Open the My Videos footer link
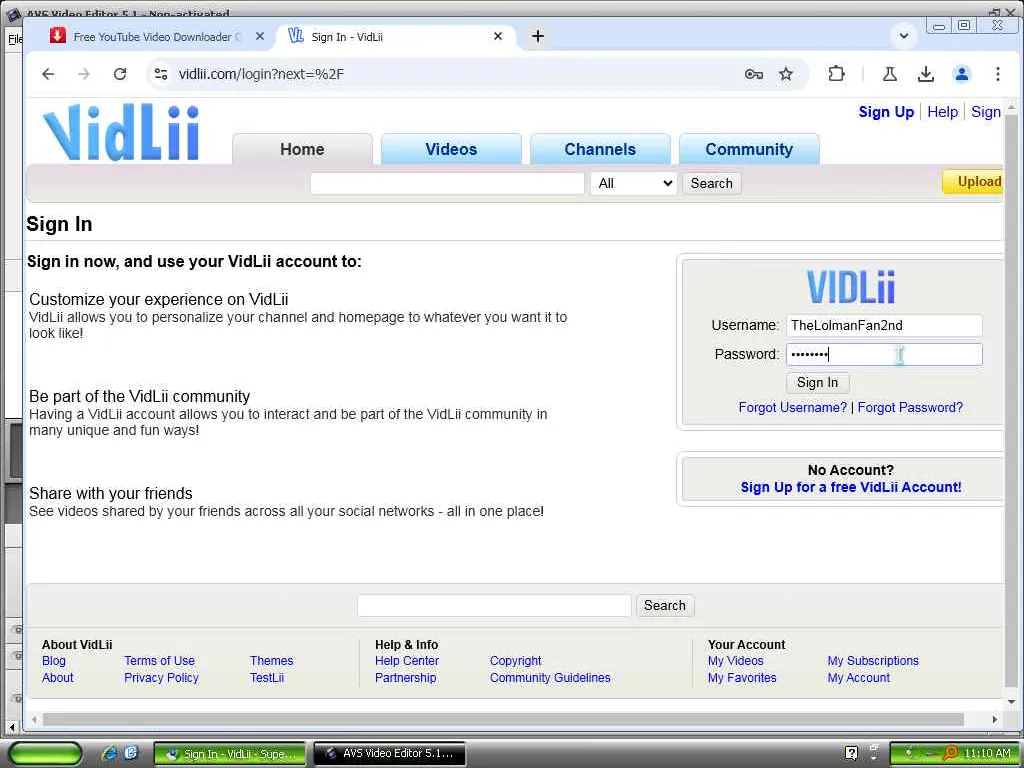 [x=735, y=661]
